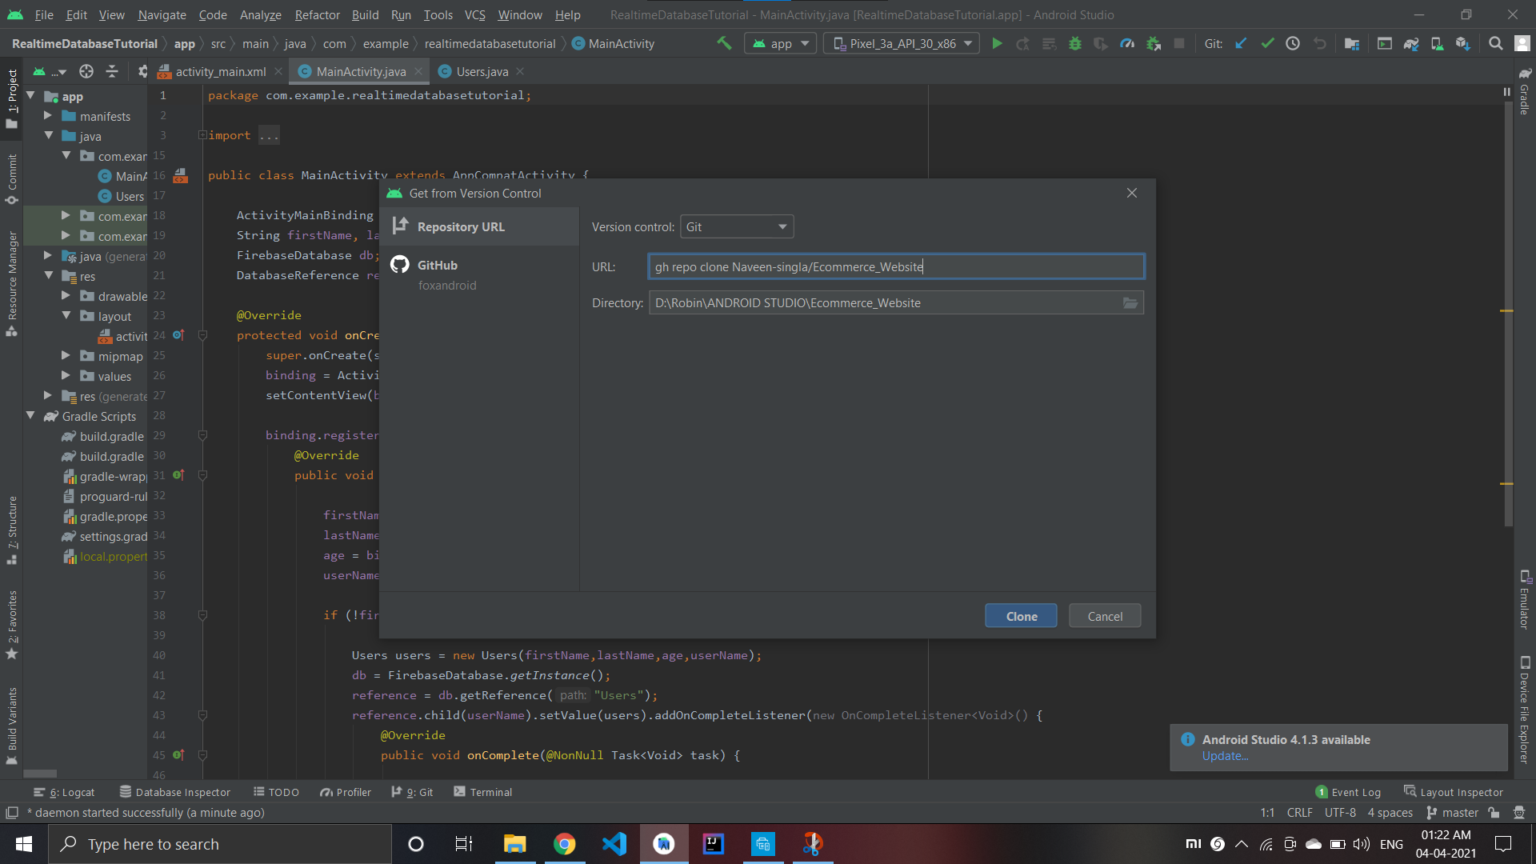
Task: Open the Layout Inspector
Action: click(1453, 792)
